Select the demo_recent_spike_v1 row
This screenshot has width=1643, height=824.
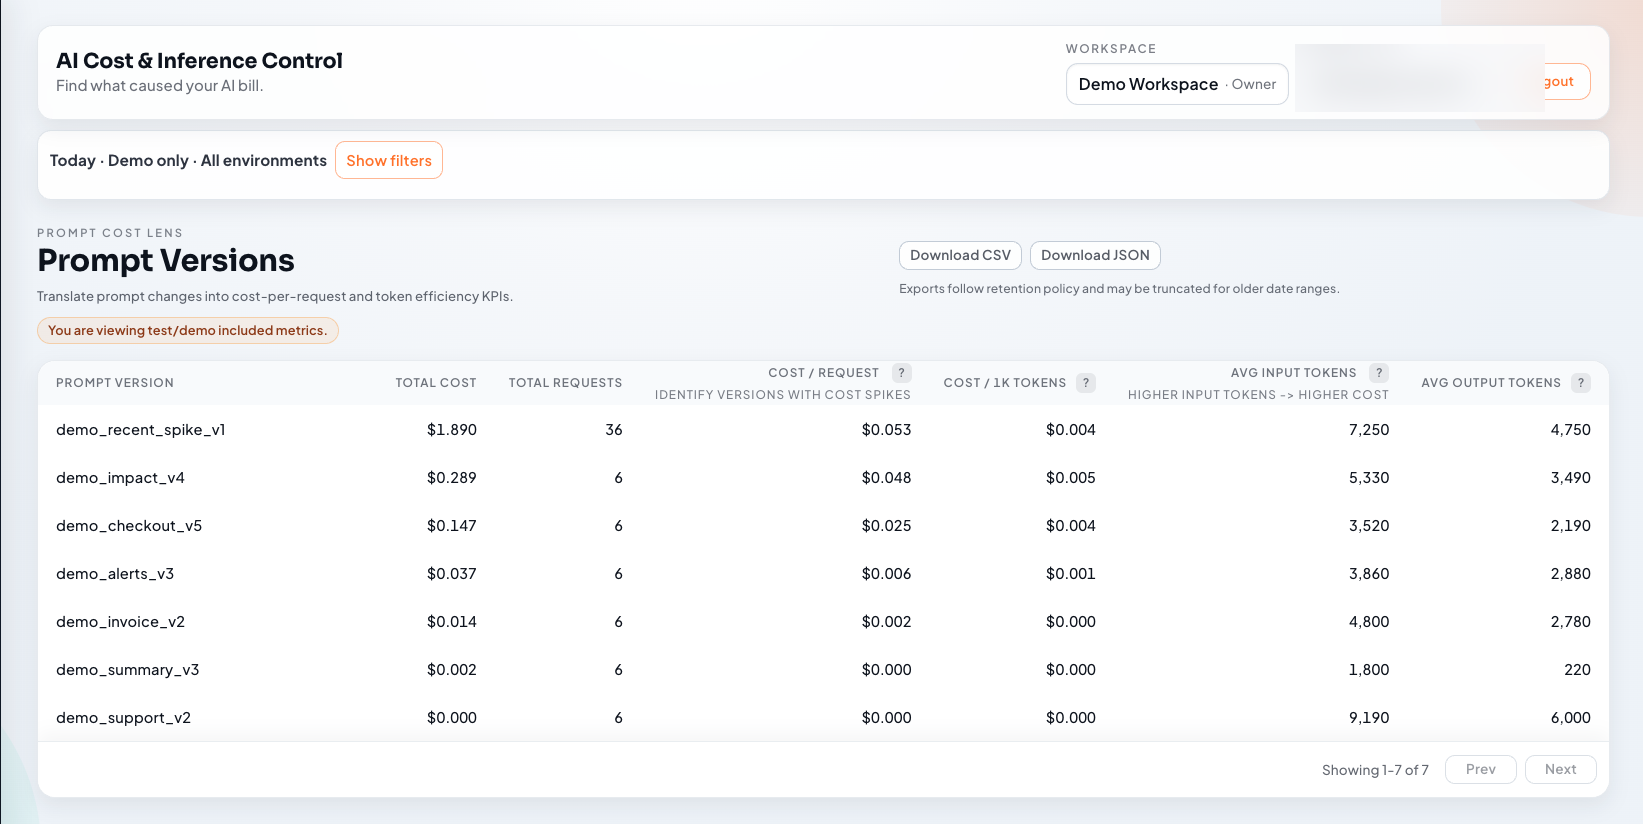[x=141, y=430]
